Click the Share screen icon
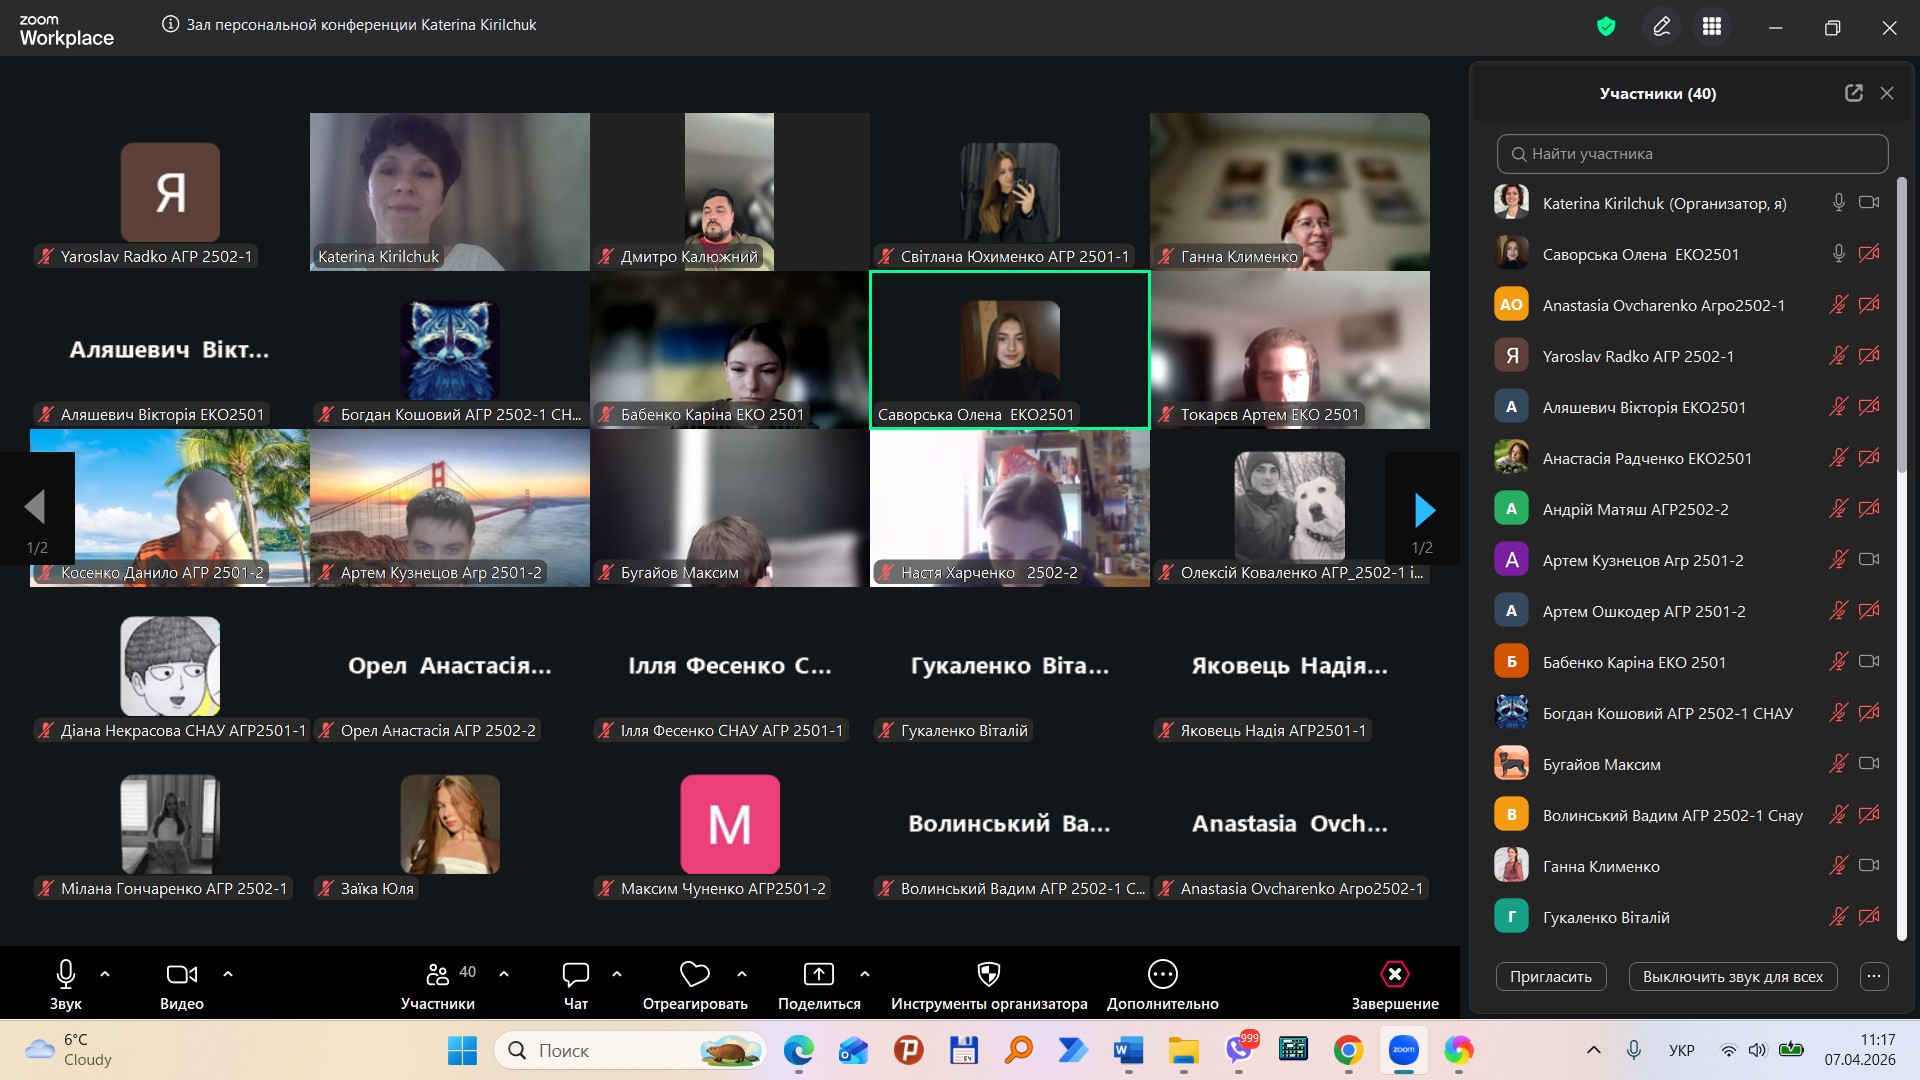Screen dimensions: 1920x1080 click(x=818, y=974)
